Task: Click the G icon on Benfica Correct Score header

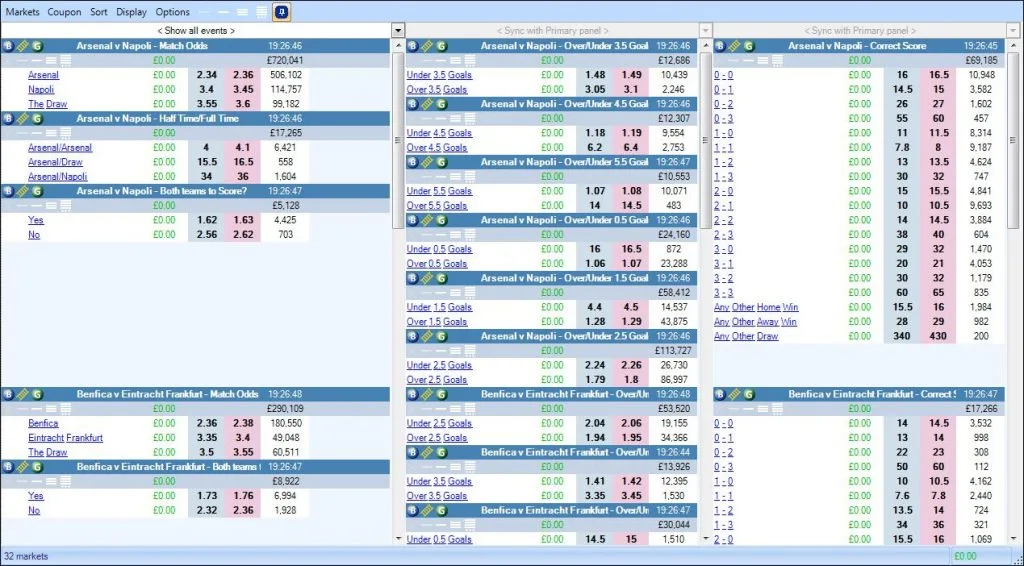Action: coord(748,394)
